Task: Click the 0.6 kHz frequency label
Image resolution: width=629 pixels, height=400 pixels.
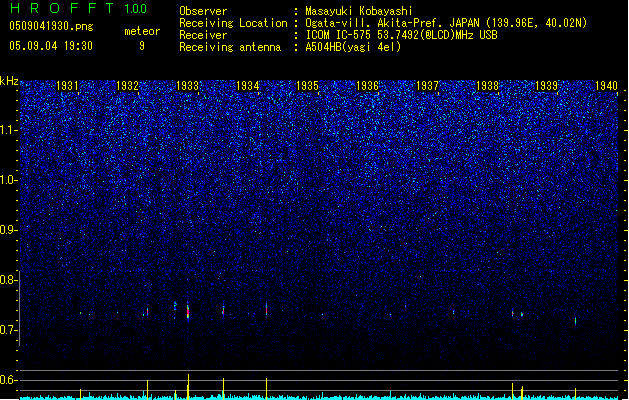Action: 9,380
